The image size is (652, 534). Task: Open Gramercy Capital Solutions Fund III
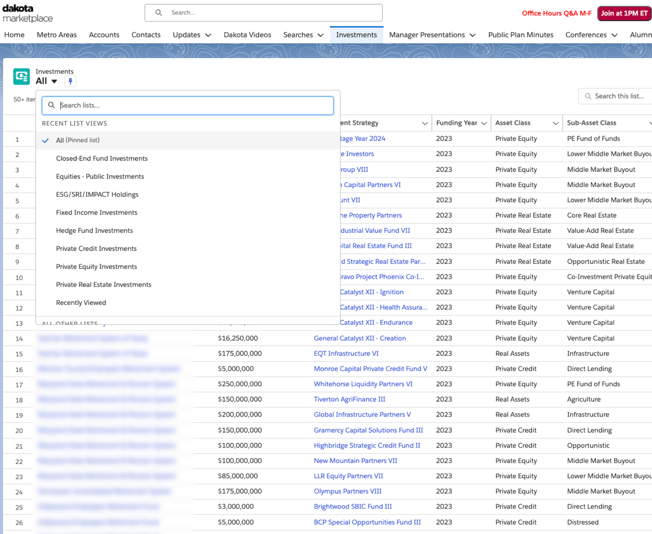(368, 430)
